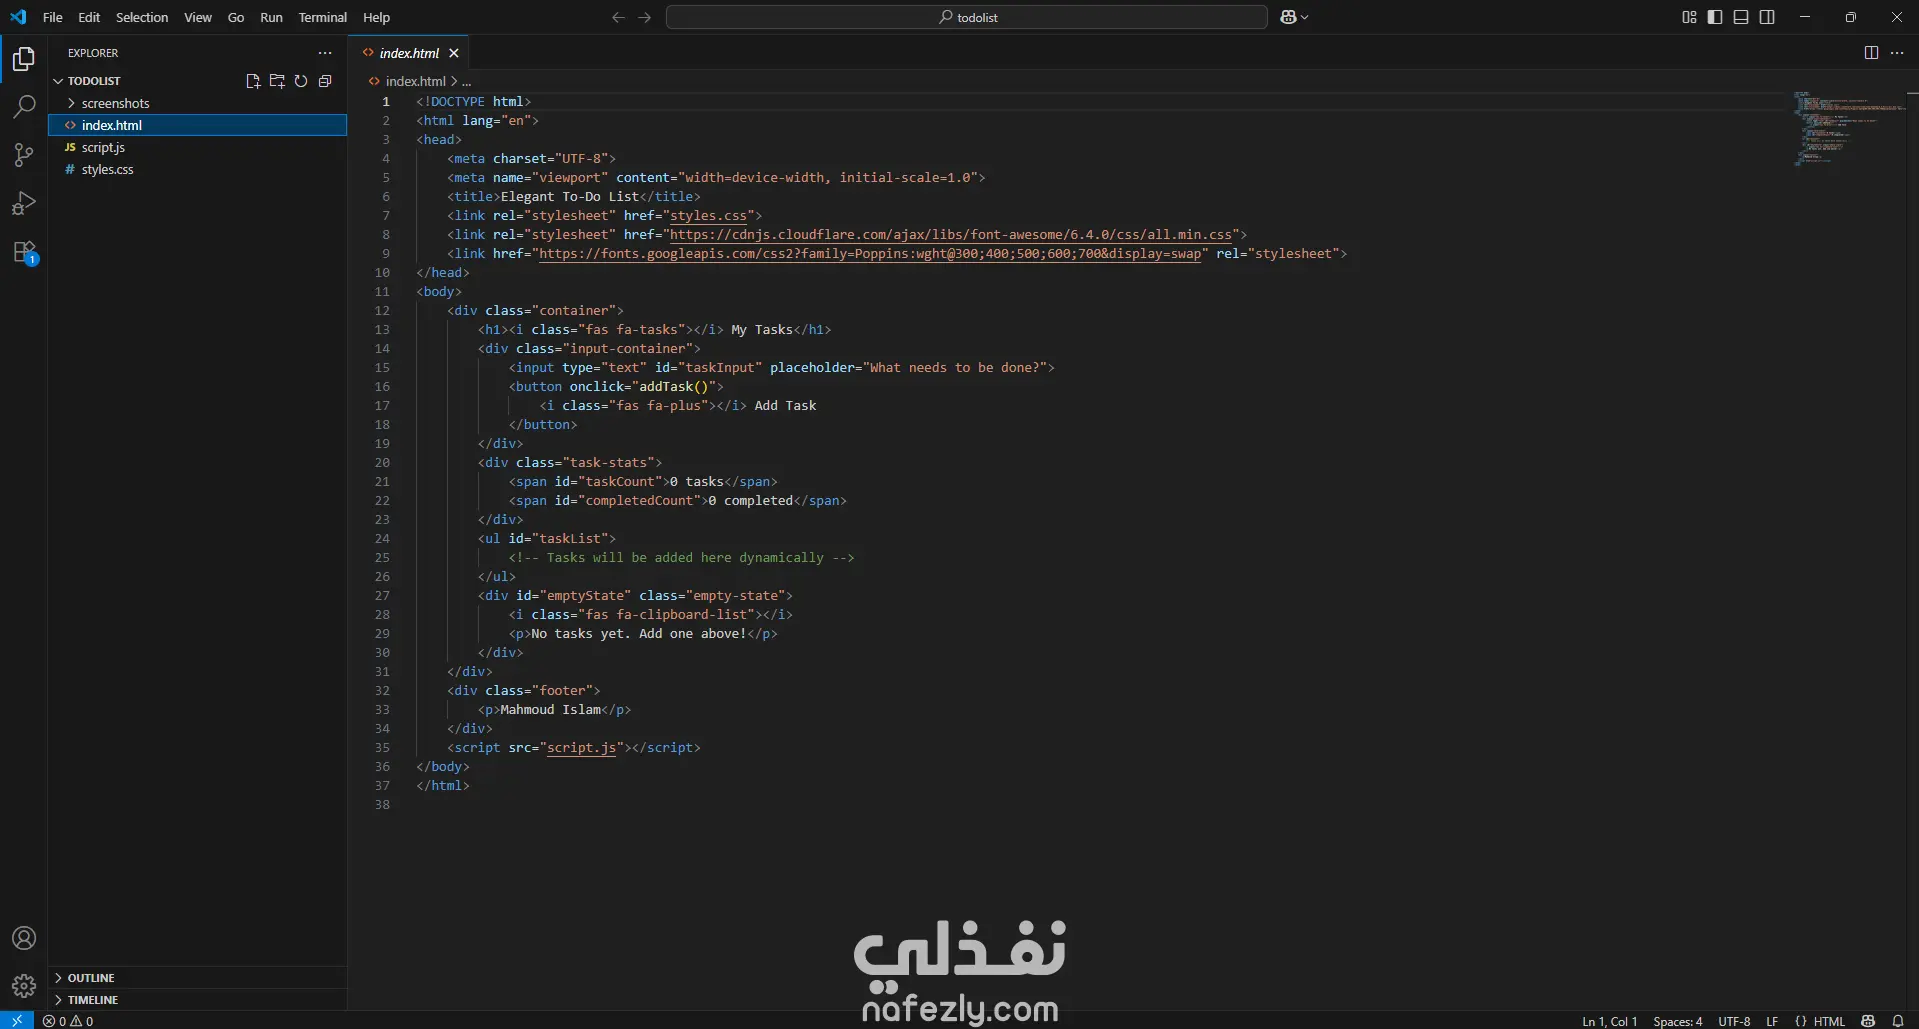Follow the script.js src link
1919x1029 pixels.
(581, 747)
